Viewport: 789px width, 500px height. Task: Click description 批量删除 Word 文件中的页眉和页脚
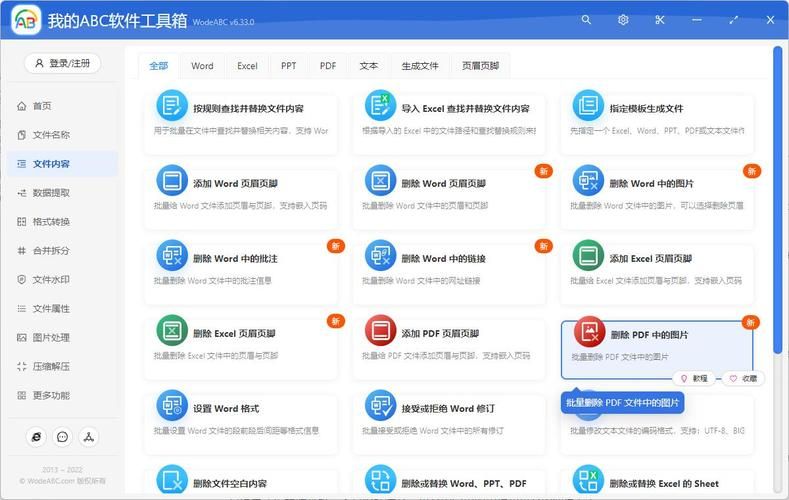click(425, 206)
